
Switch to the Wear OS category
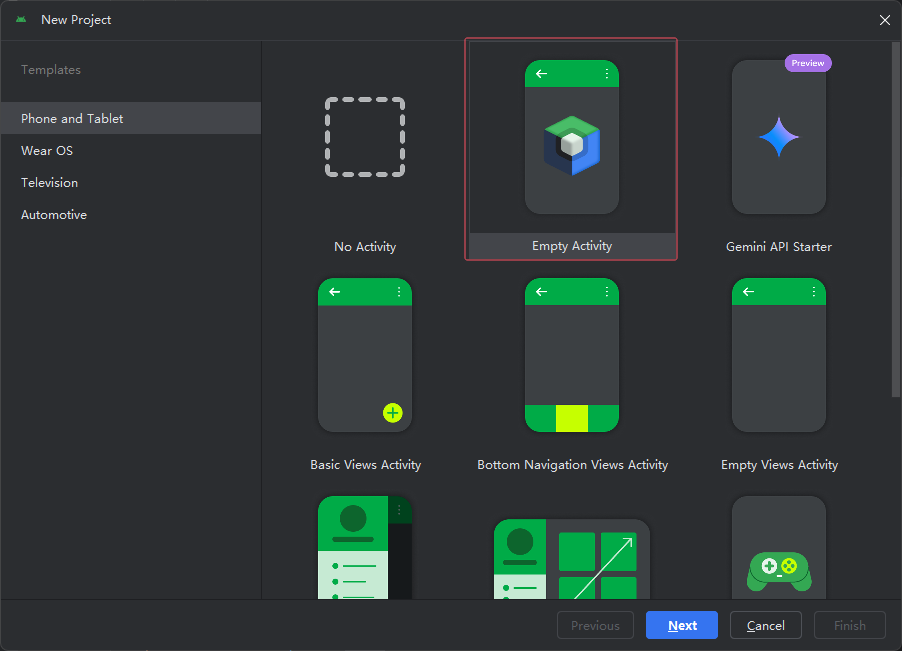(46, 150)
